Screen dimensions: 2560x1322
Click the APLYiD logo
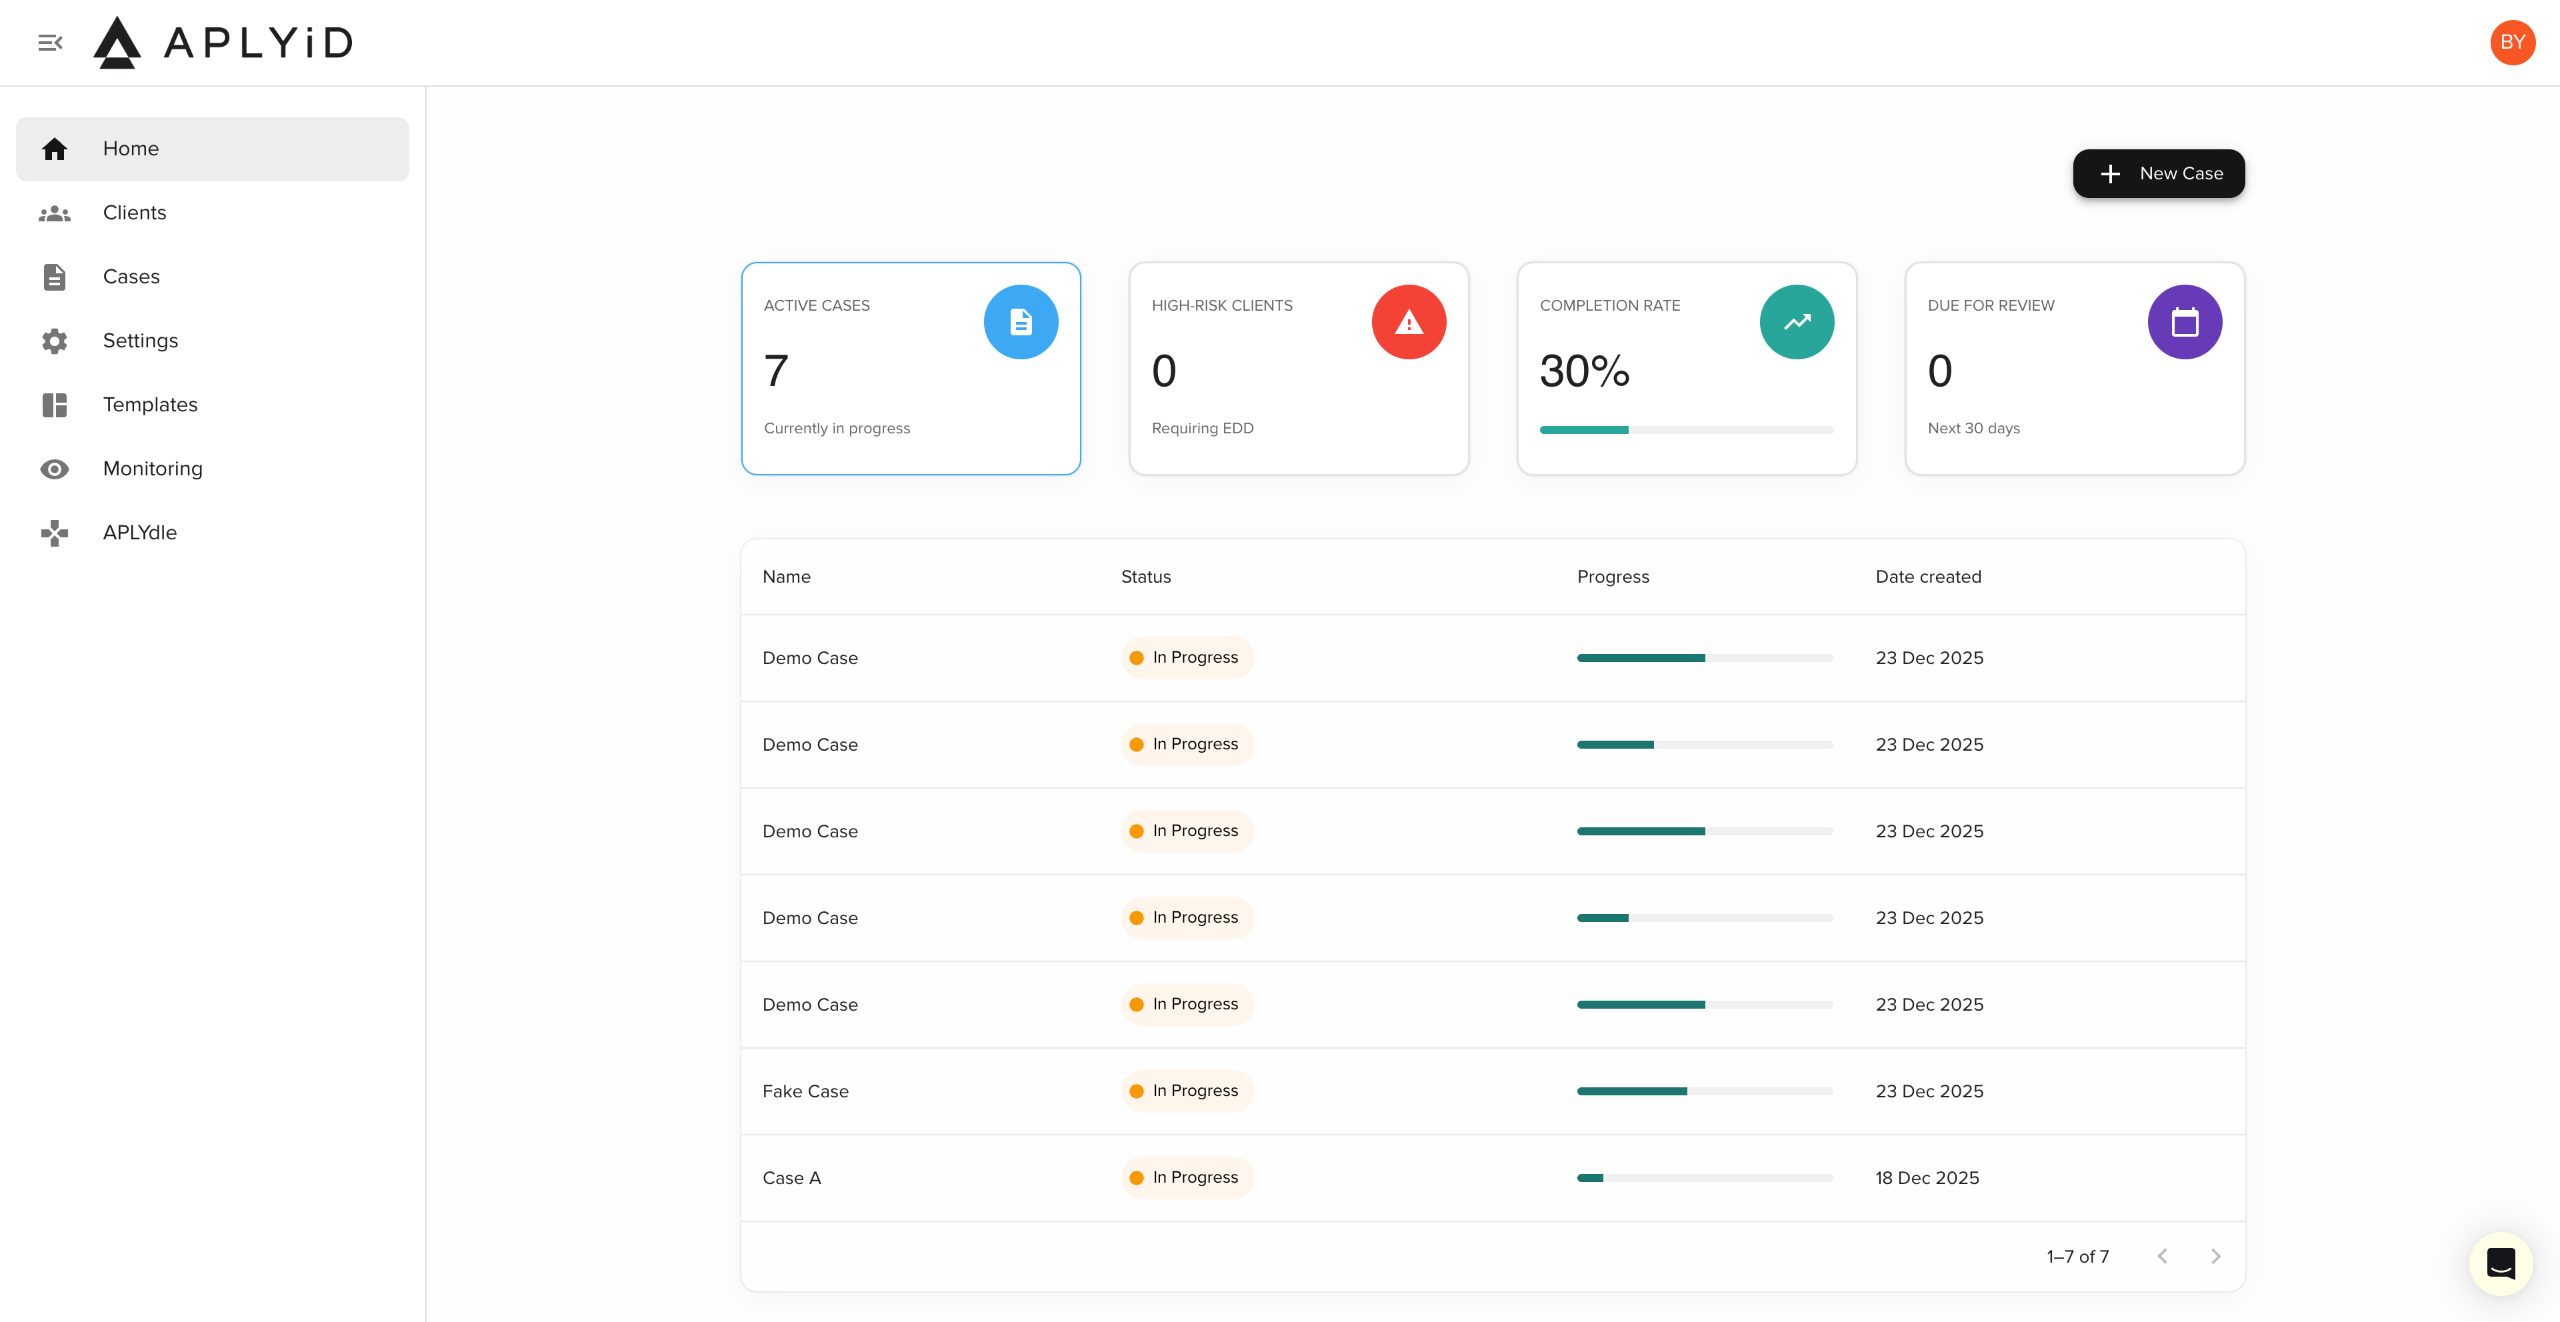[223, 42]
